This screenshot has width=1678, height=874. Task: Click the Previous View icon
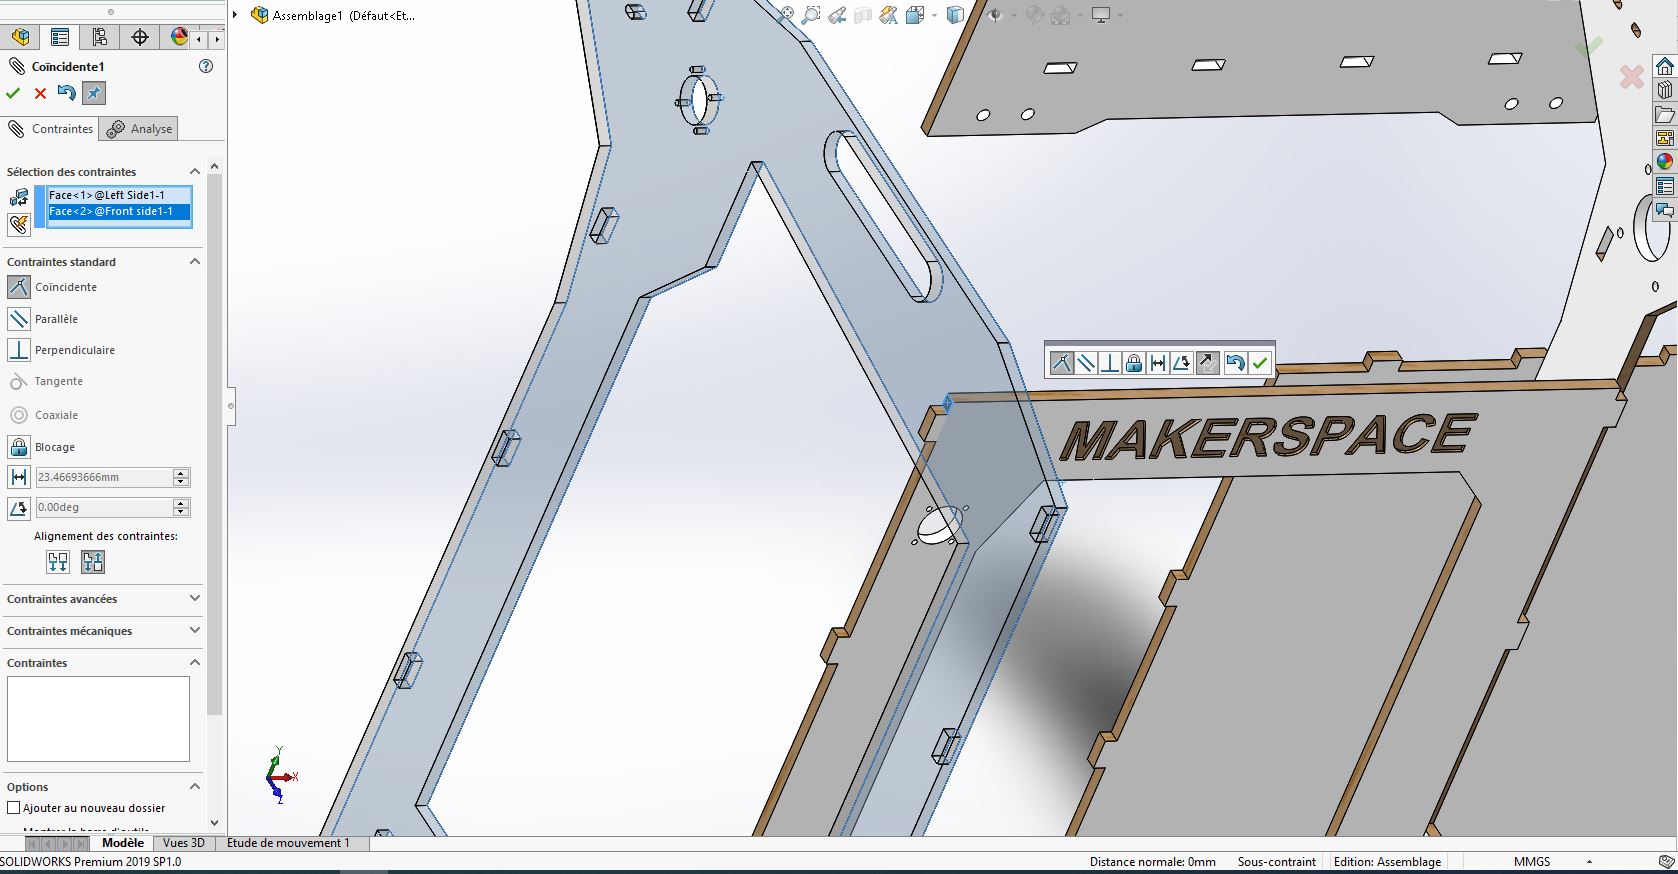[x=837, y=15]
